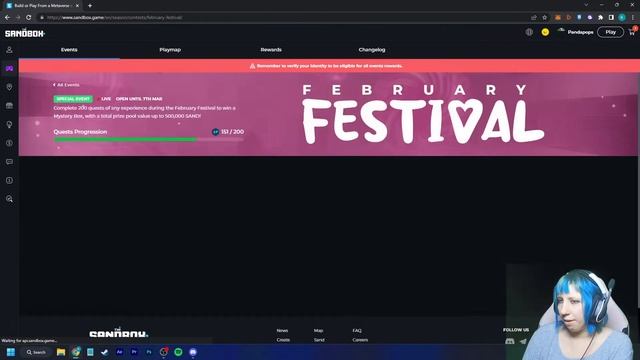Open the FAQ footer link
This screenshot has height=360, width=640.
tap(357, 331)
